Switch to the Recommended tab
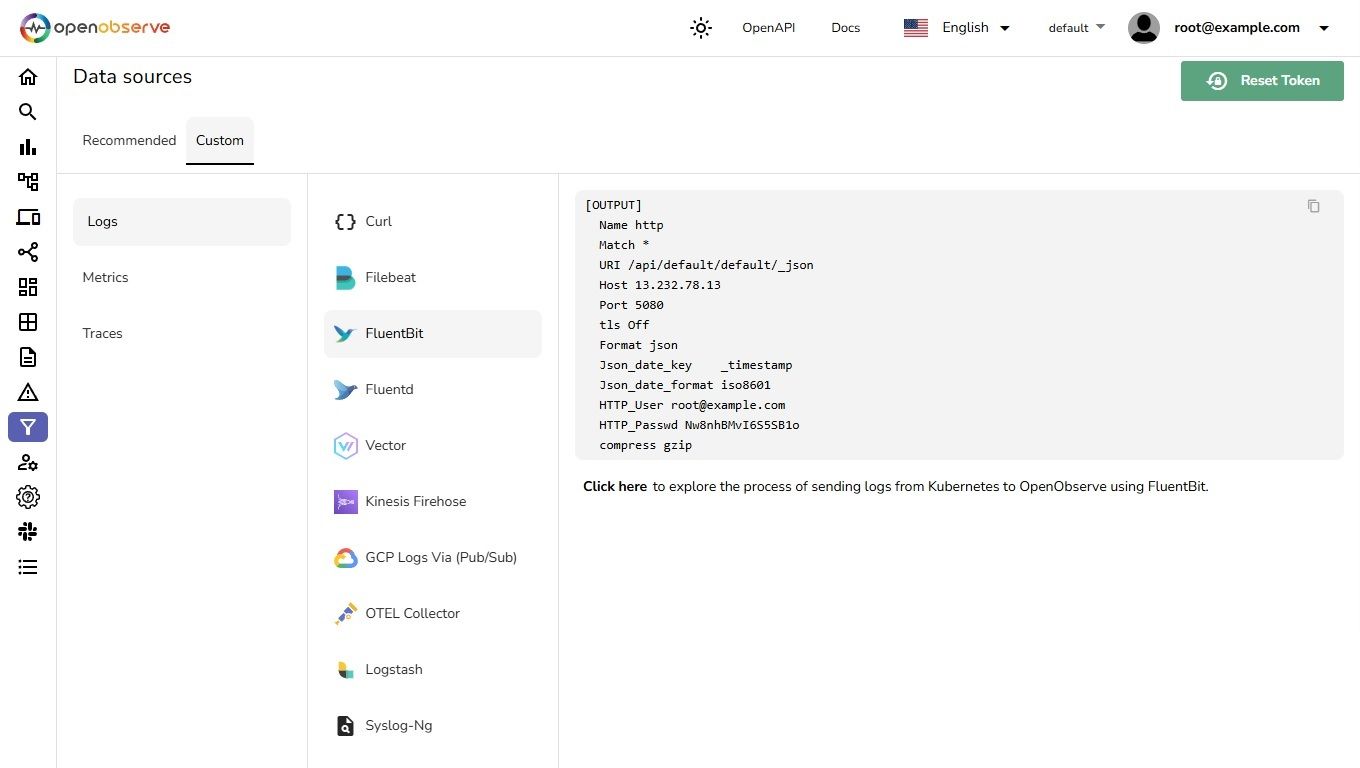 [129, 141]
